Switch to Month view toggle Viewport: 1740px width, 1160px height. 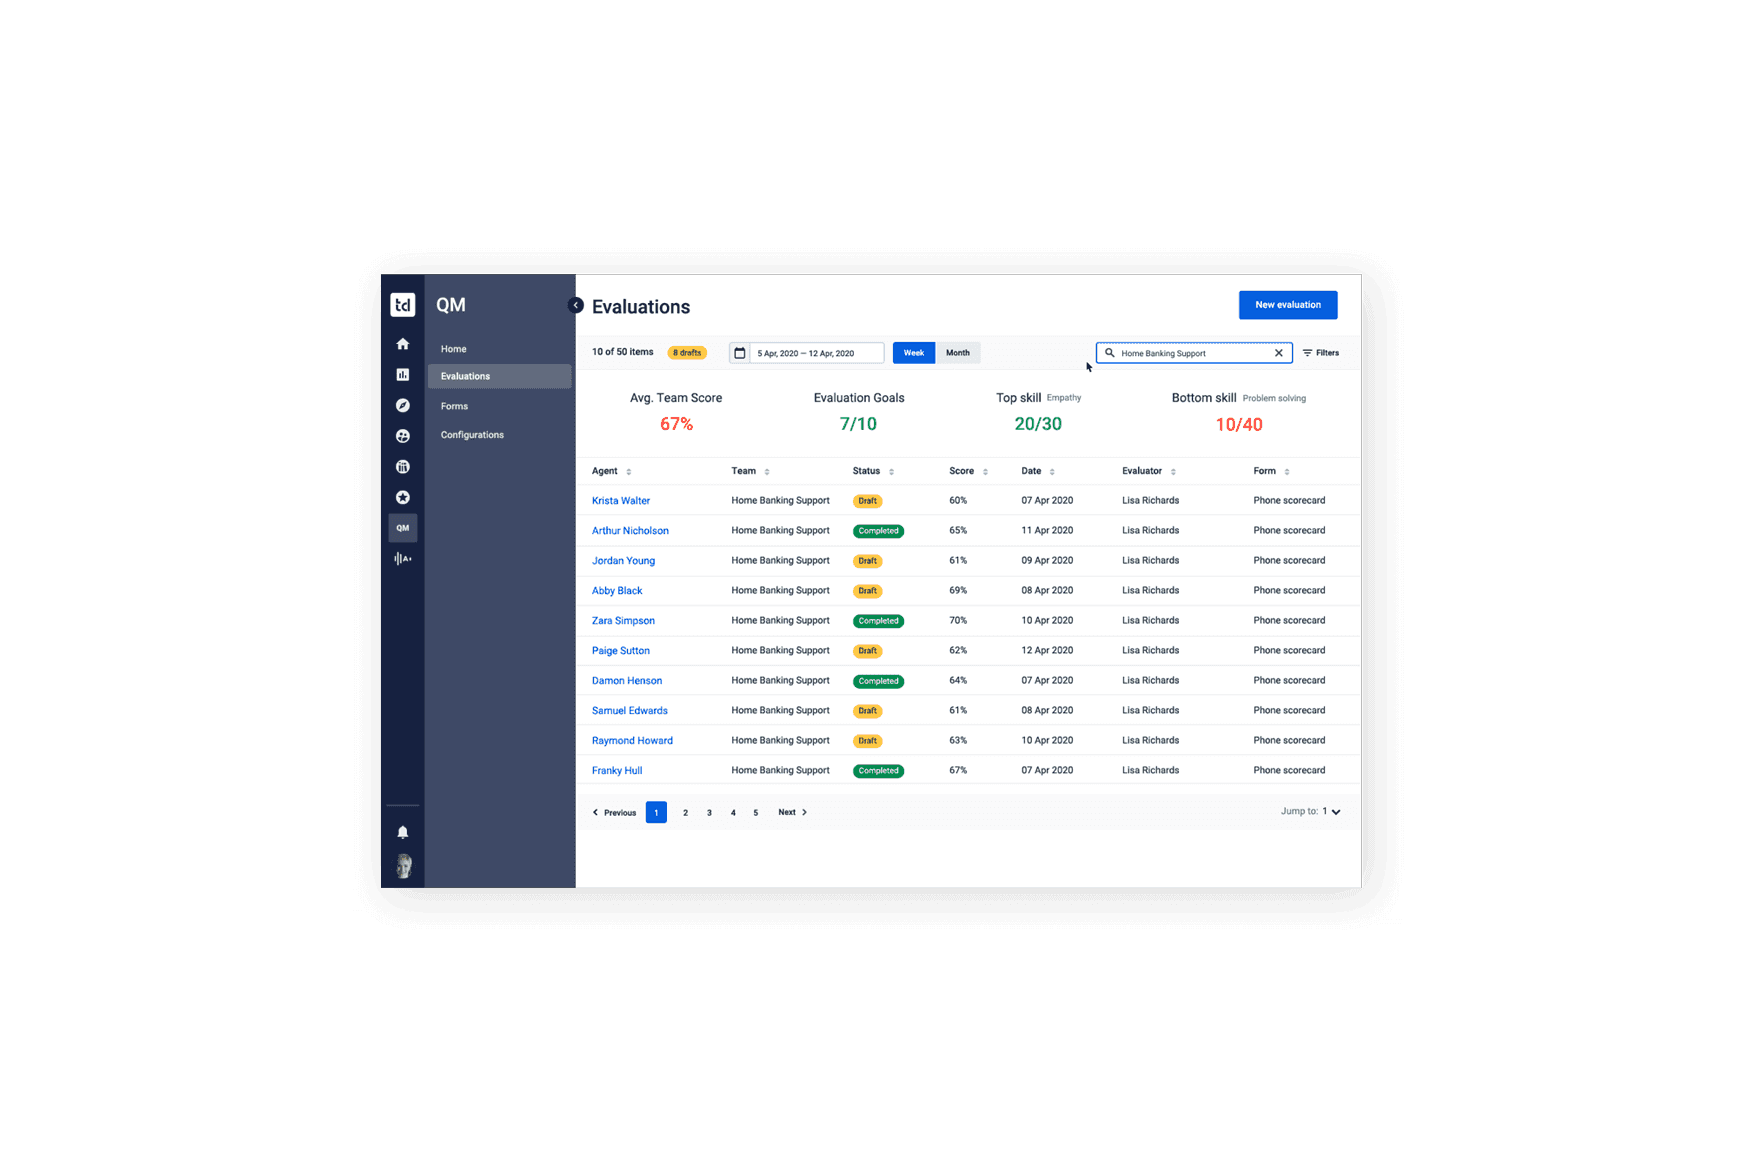[957, 353]
